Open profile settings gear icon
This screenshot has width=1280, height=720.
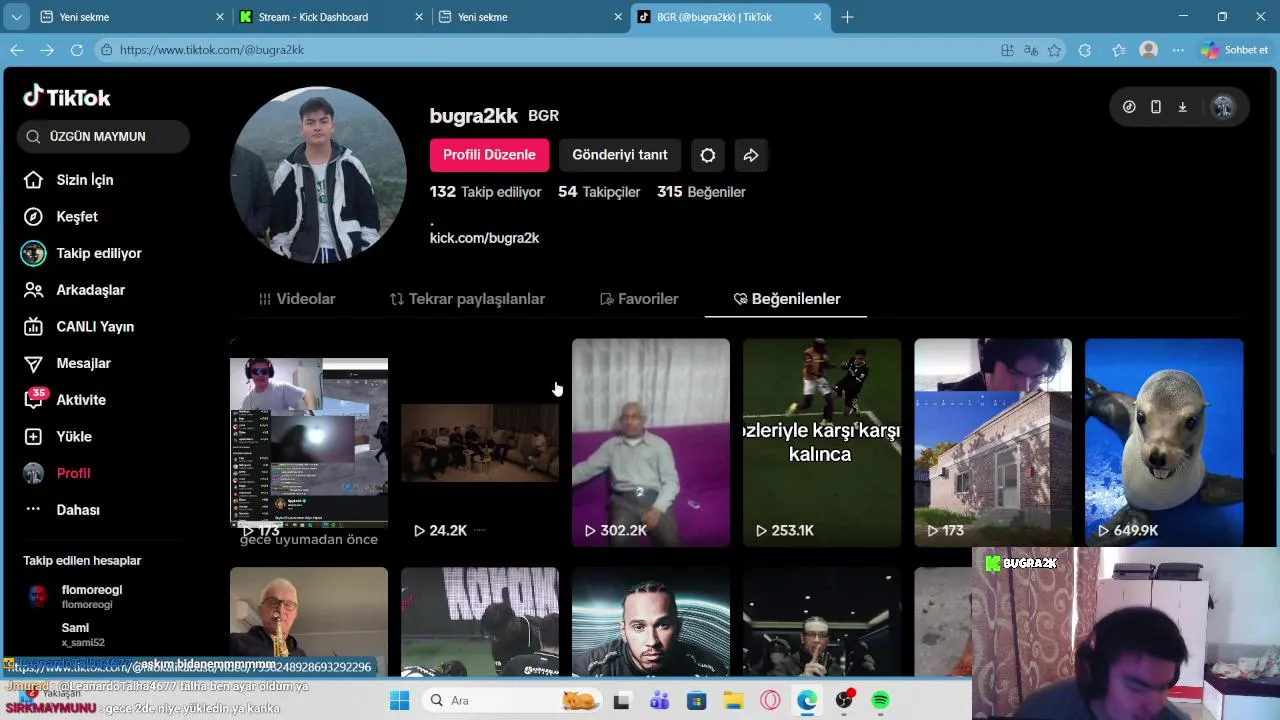[708, 155]
